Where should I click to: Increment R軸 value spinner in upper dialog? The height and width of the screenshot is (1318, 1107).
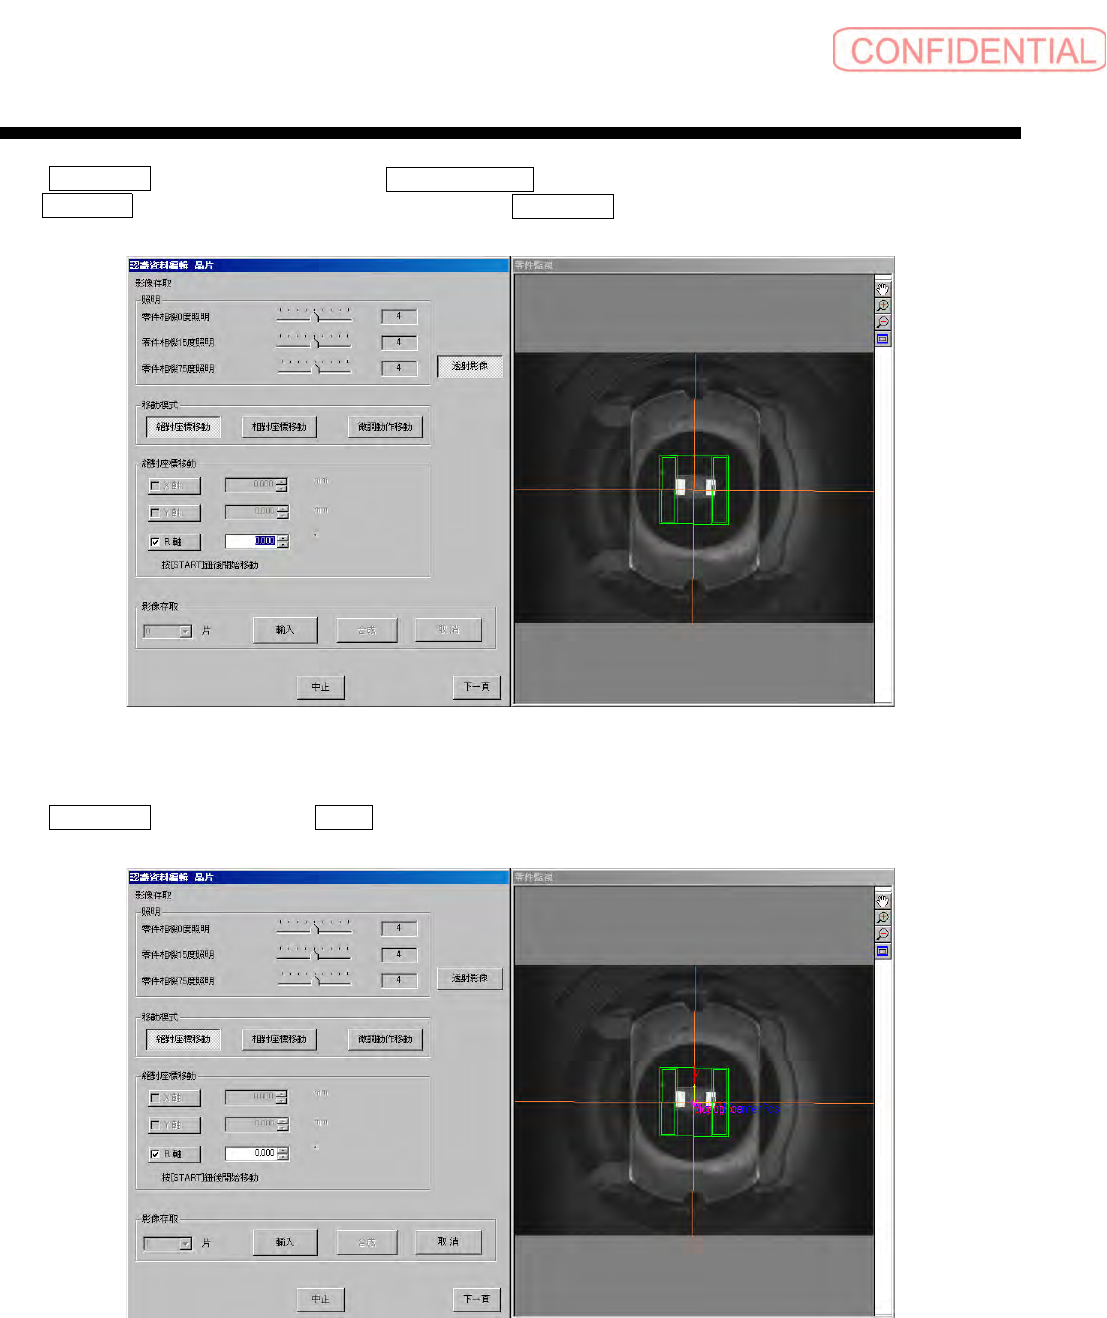pos(283,538)
